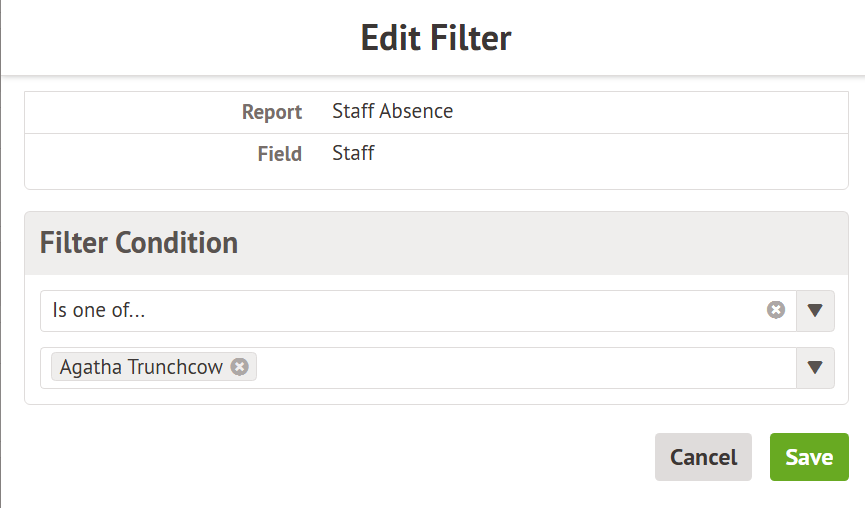Viewport: 865px width, 508px height.
Task: Expand the staff selection dropdown arrow
Action: [x=815, y=368]
